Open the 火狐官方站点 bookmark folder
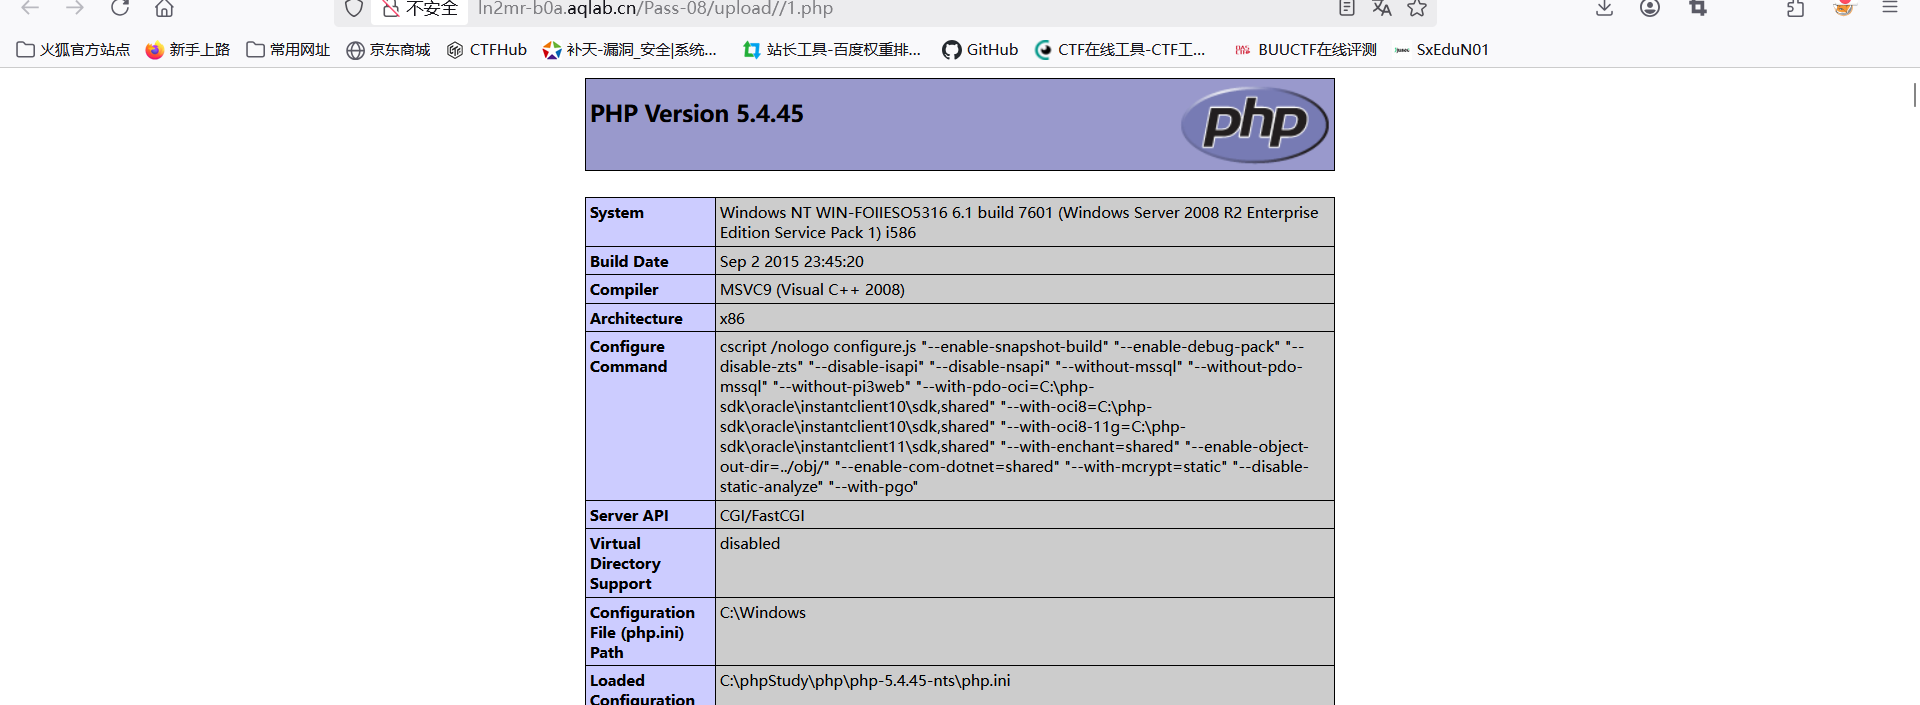Viewport: 1920px width, 705px height. (74, 50)
